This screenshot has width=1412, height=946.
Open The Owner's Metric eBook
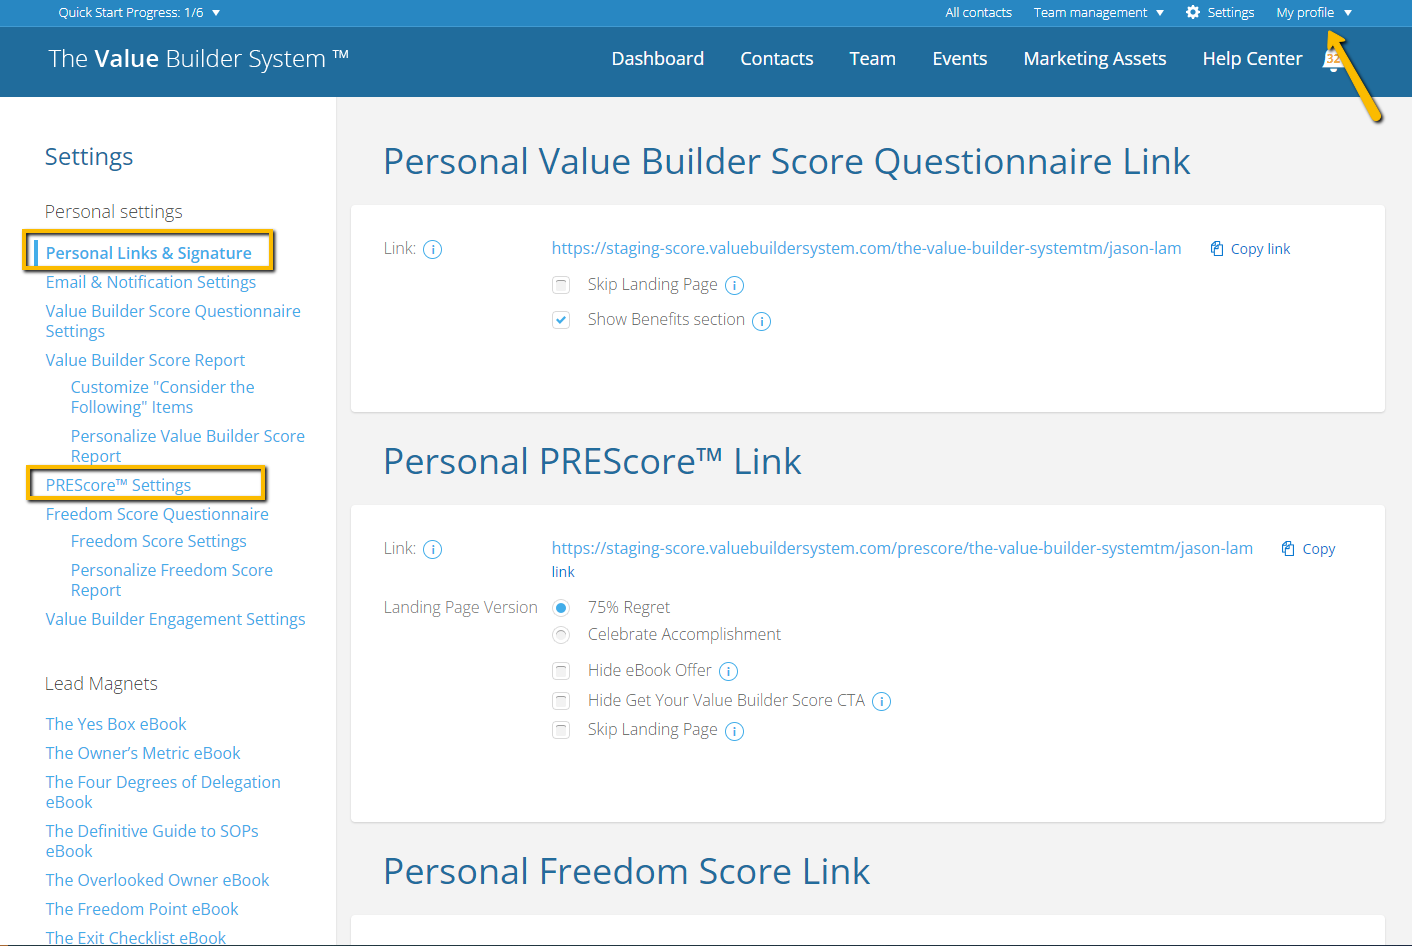143,753
